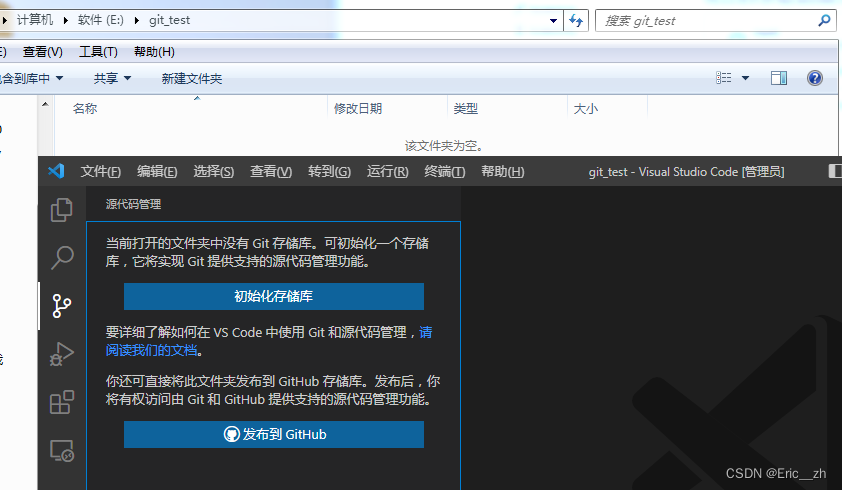The image size is (842, 490).
Task: Change the view mode icon in Explorer
Action: [723, 78]
